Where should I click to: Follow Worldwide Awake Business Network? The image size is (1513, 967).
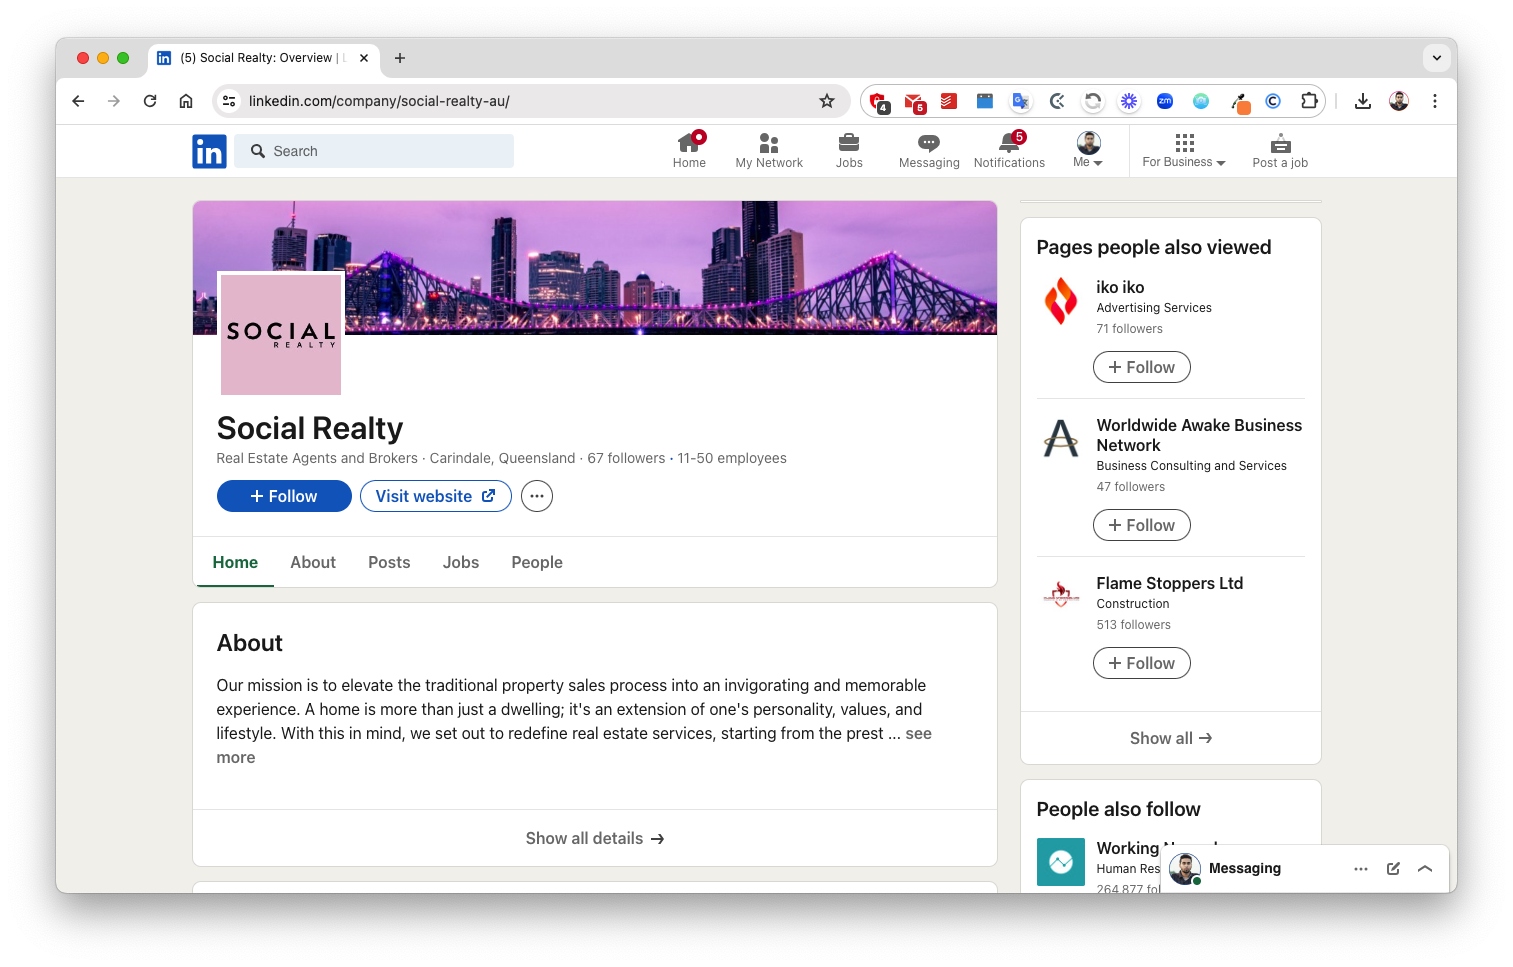pyautogui.click(x=1142, y=525)
